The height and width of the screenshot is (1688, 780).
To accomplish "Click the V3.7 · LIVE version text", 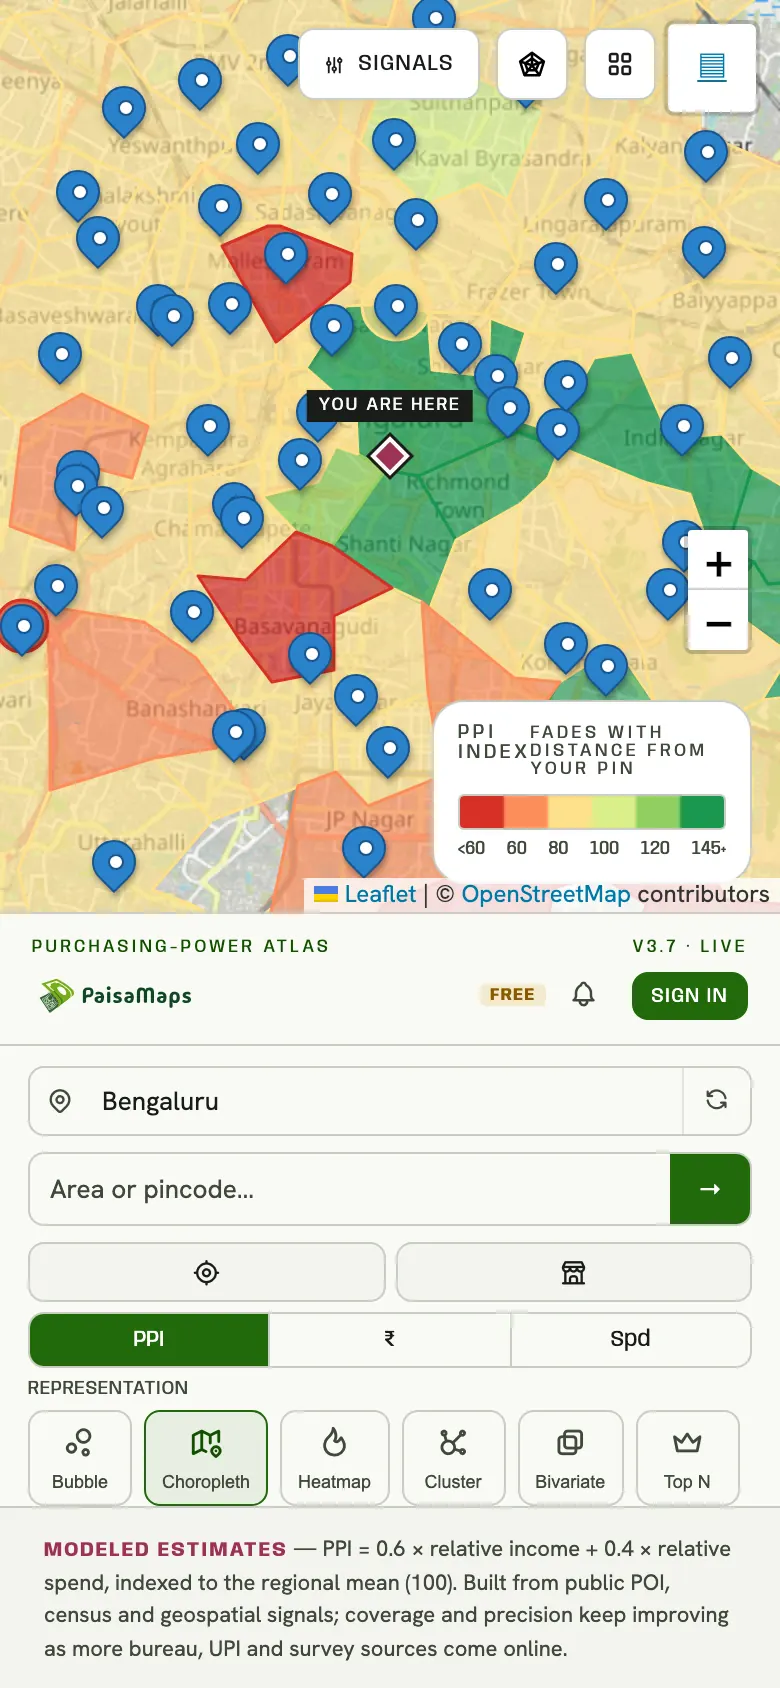I will tap(689, 946).
